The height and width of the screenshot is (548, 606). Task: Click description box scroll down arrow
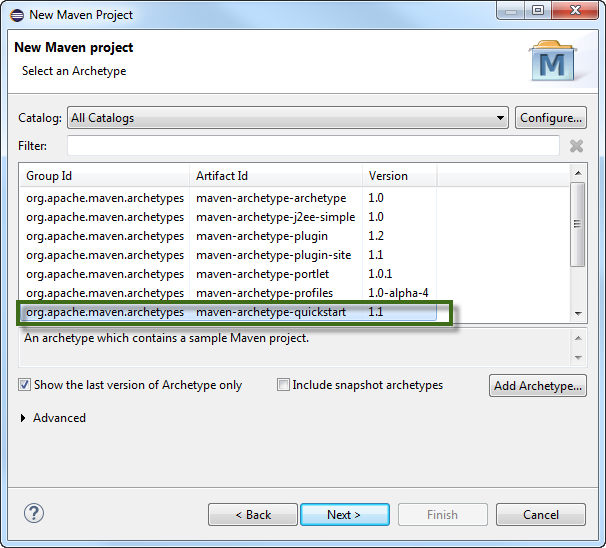click(x=578, y=357)
